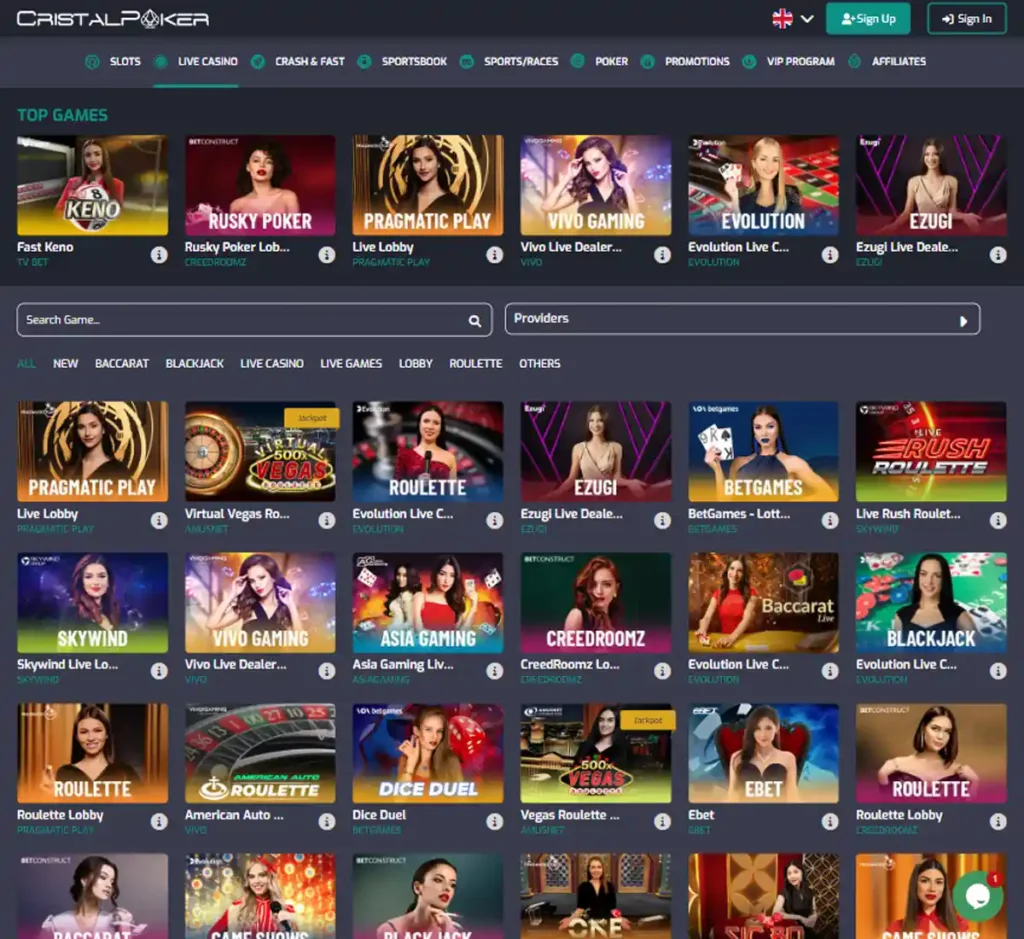
Task: Expand the Providers dropdown
Action: coord(742,319)
